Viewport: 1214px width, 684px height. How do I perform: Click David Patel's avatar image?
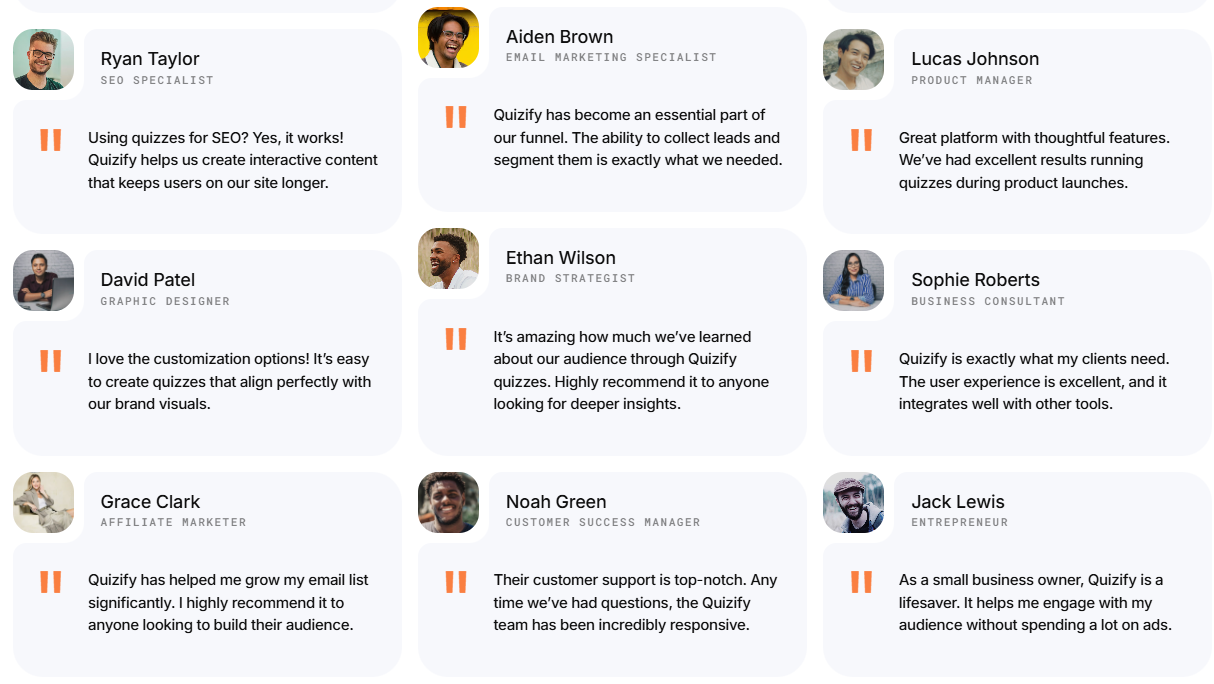43,281
